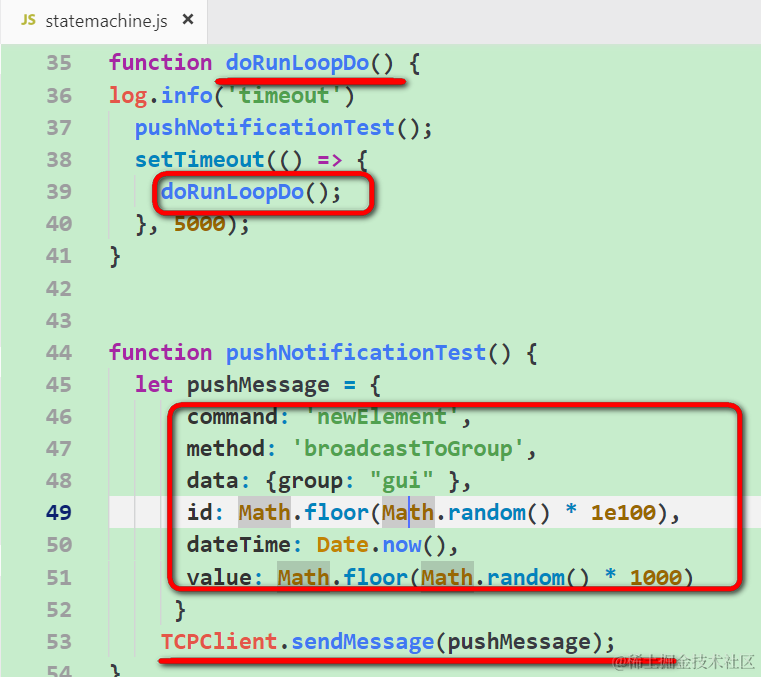Click "gui" string on line 48
The width and height of the screenshot is (761, 677).
click(401, 481)
